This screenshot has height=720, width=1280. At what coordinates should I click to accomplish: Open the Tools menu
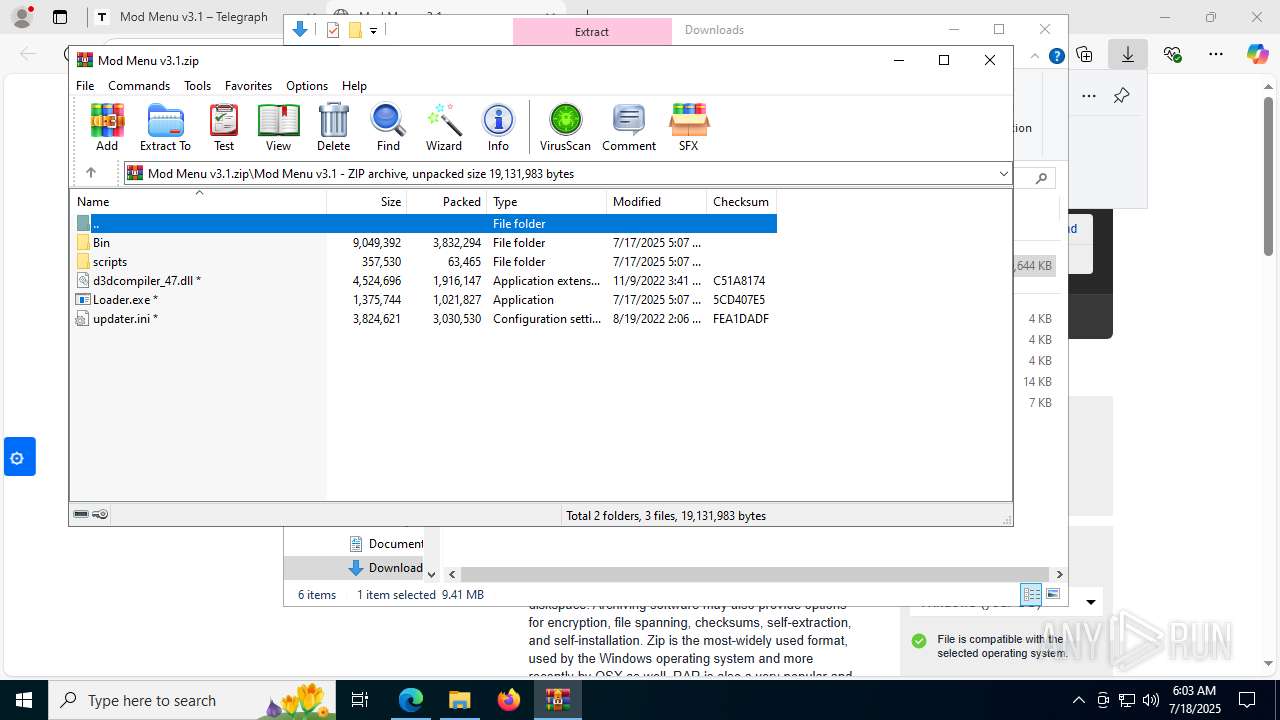(x=197, y=86)
